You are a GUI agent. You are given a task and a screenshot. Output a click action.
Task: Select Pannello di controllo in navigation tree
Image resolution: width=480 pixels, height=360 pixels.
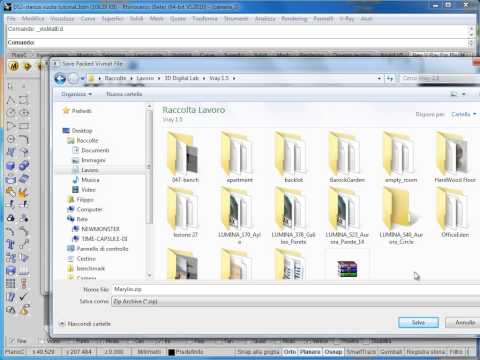pyautogui.click(x=98, y=249)
